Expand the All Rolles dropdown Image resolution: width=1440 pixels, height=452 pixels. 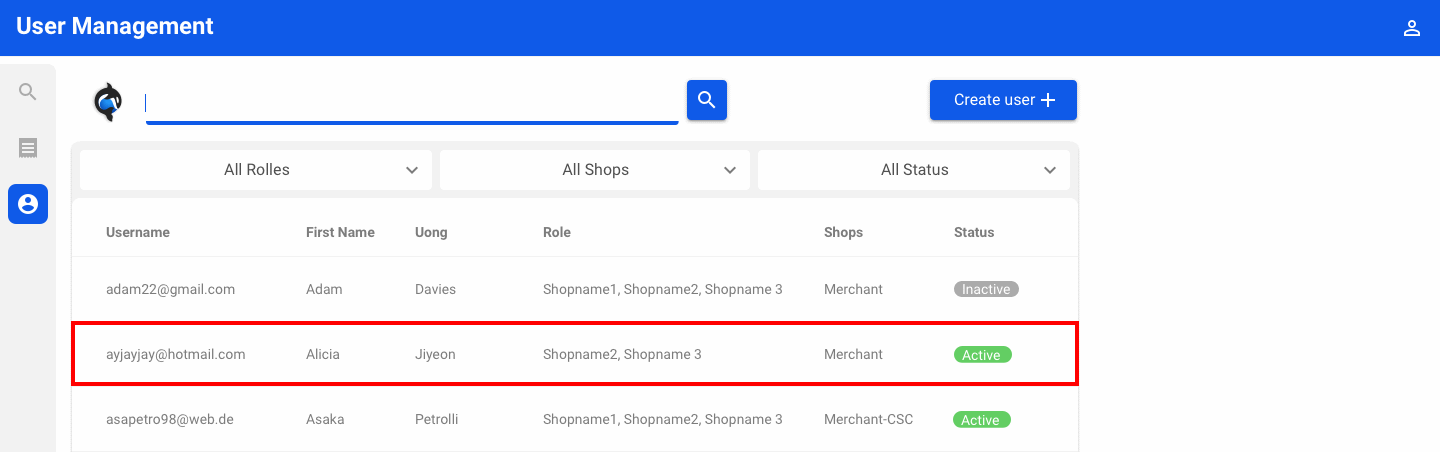(x=256, y=170)
